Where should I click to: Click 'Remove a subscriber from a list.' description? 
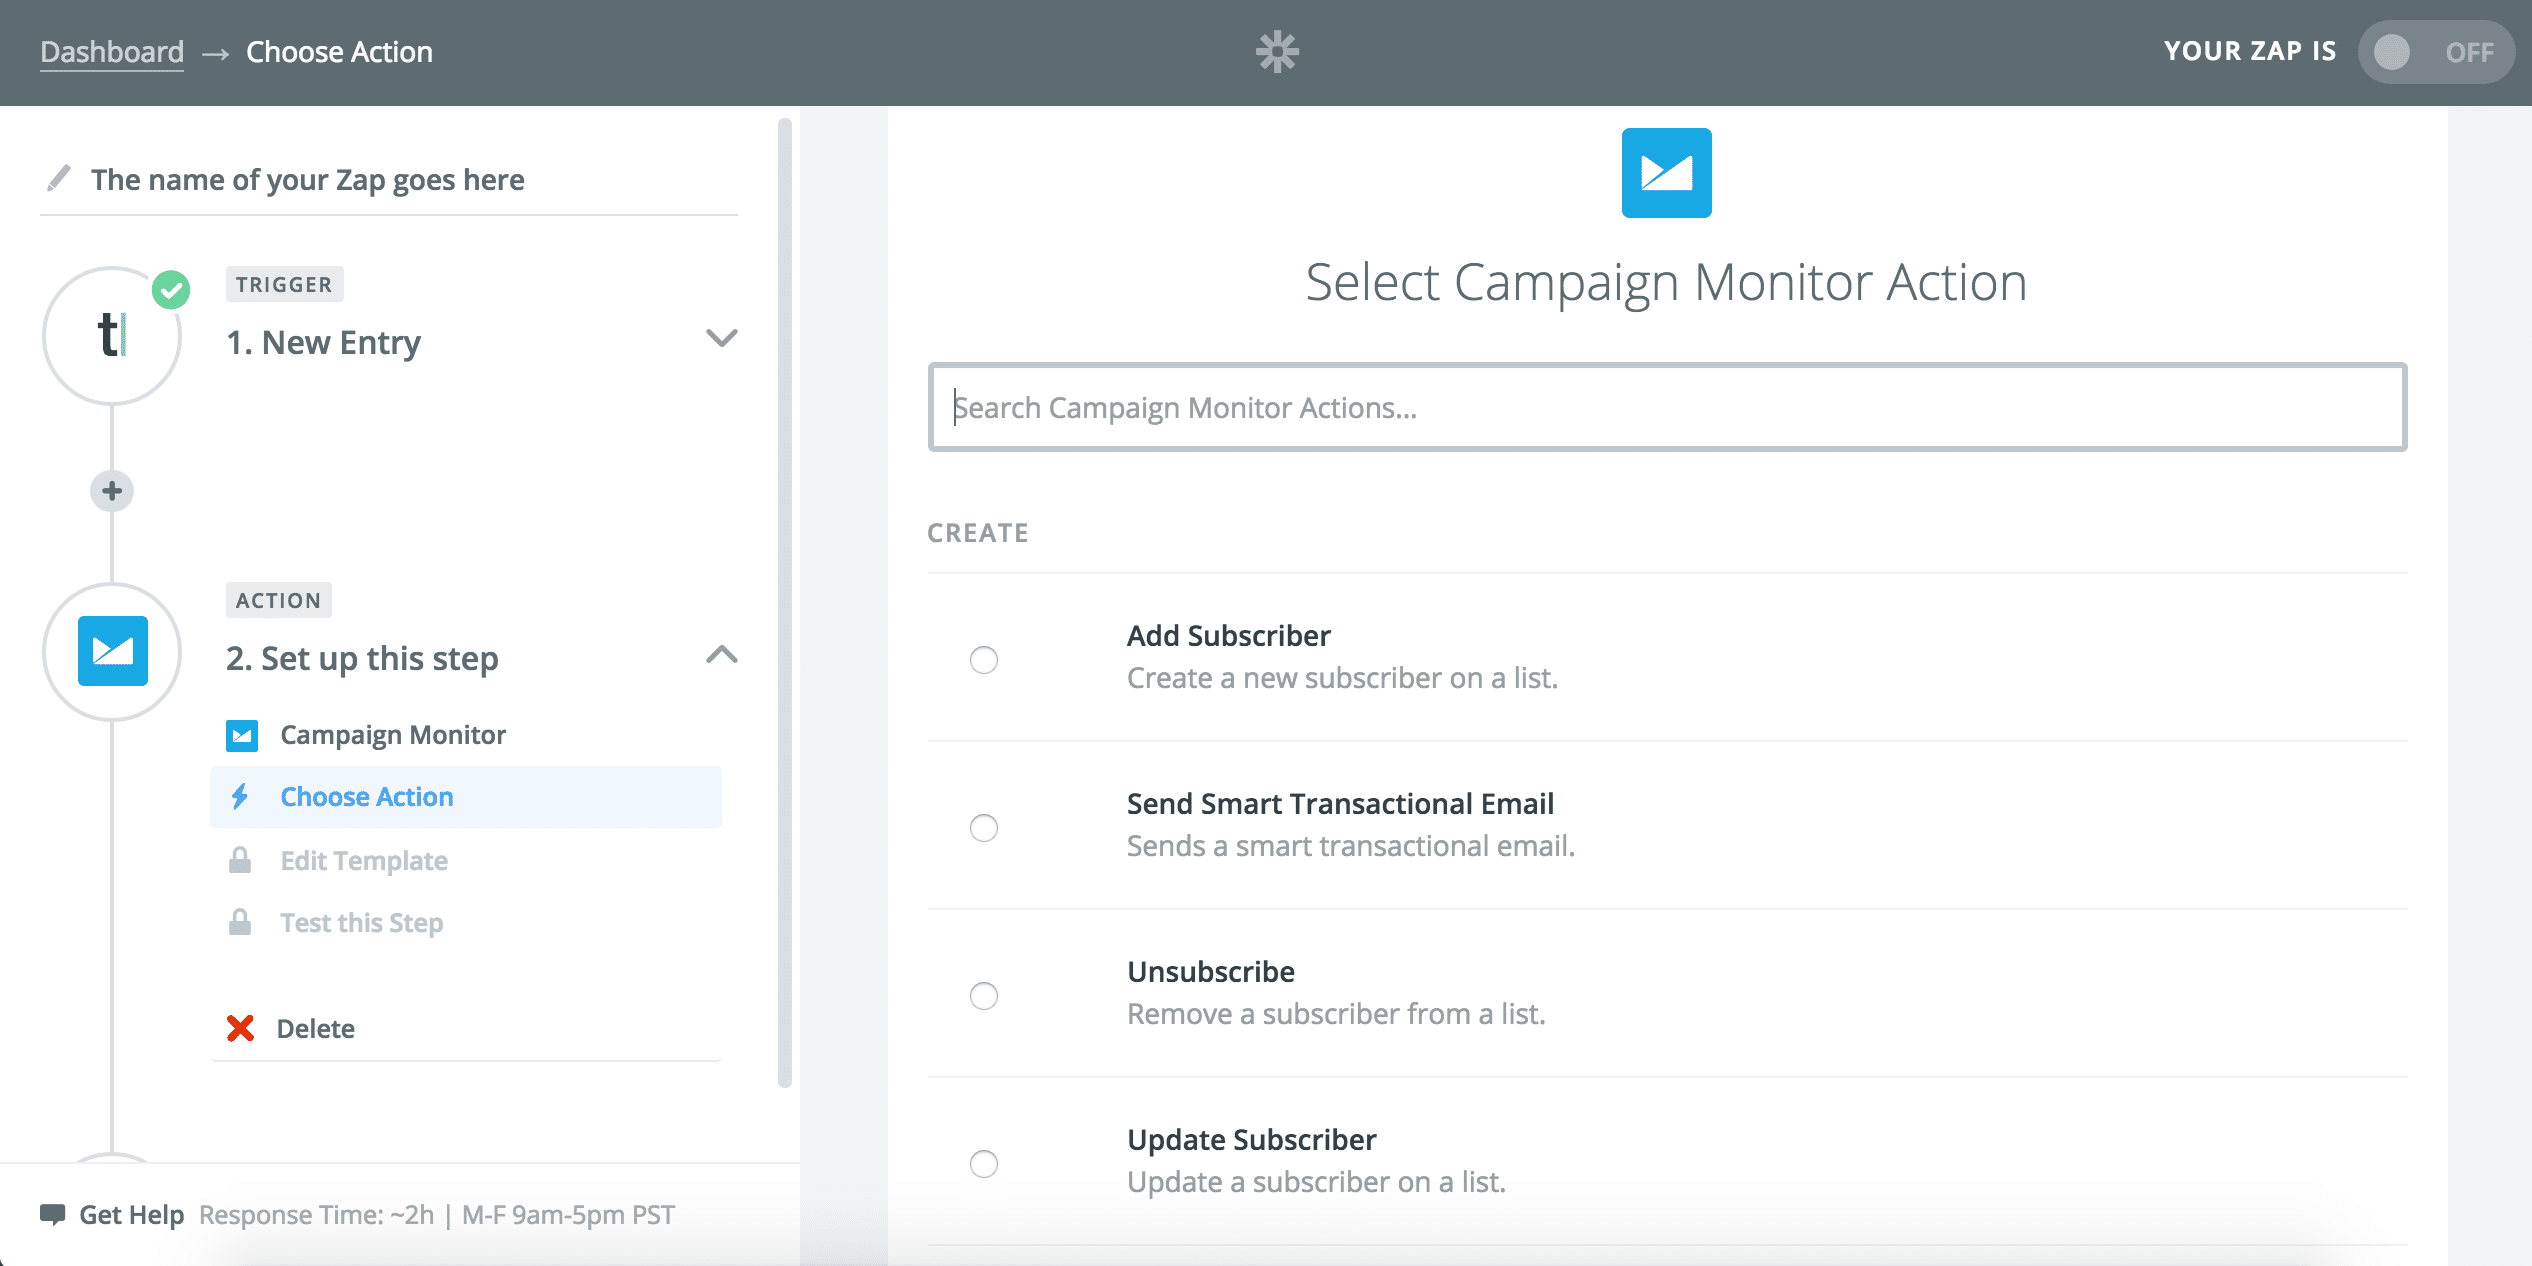click(x=1336, y=1014)
